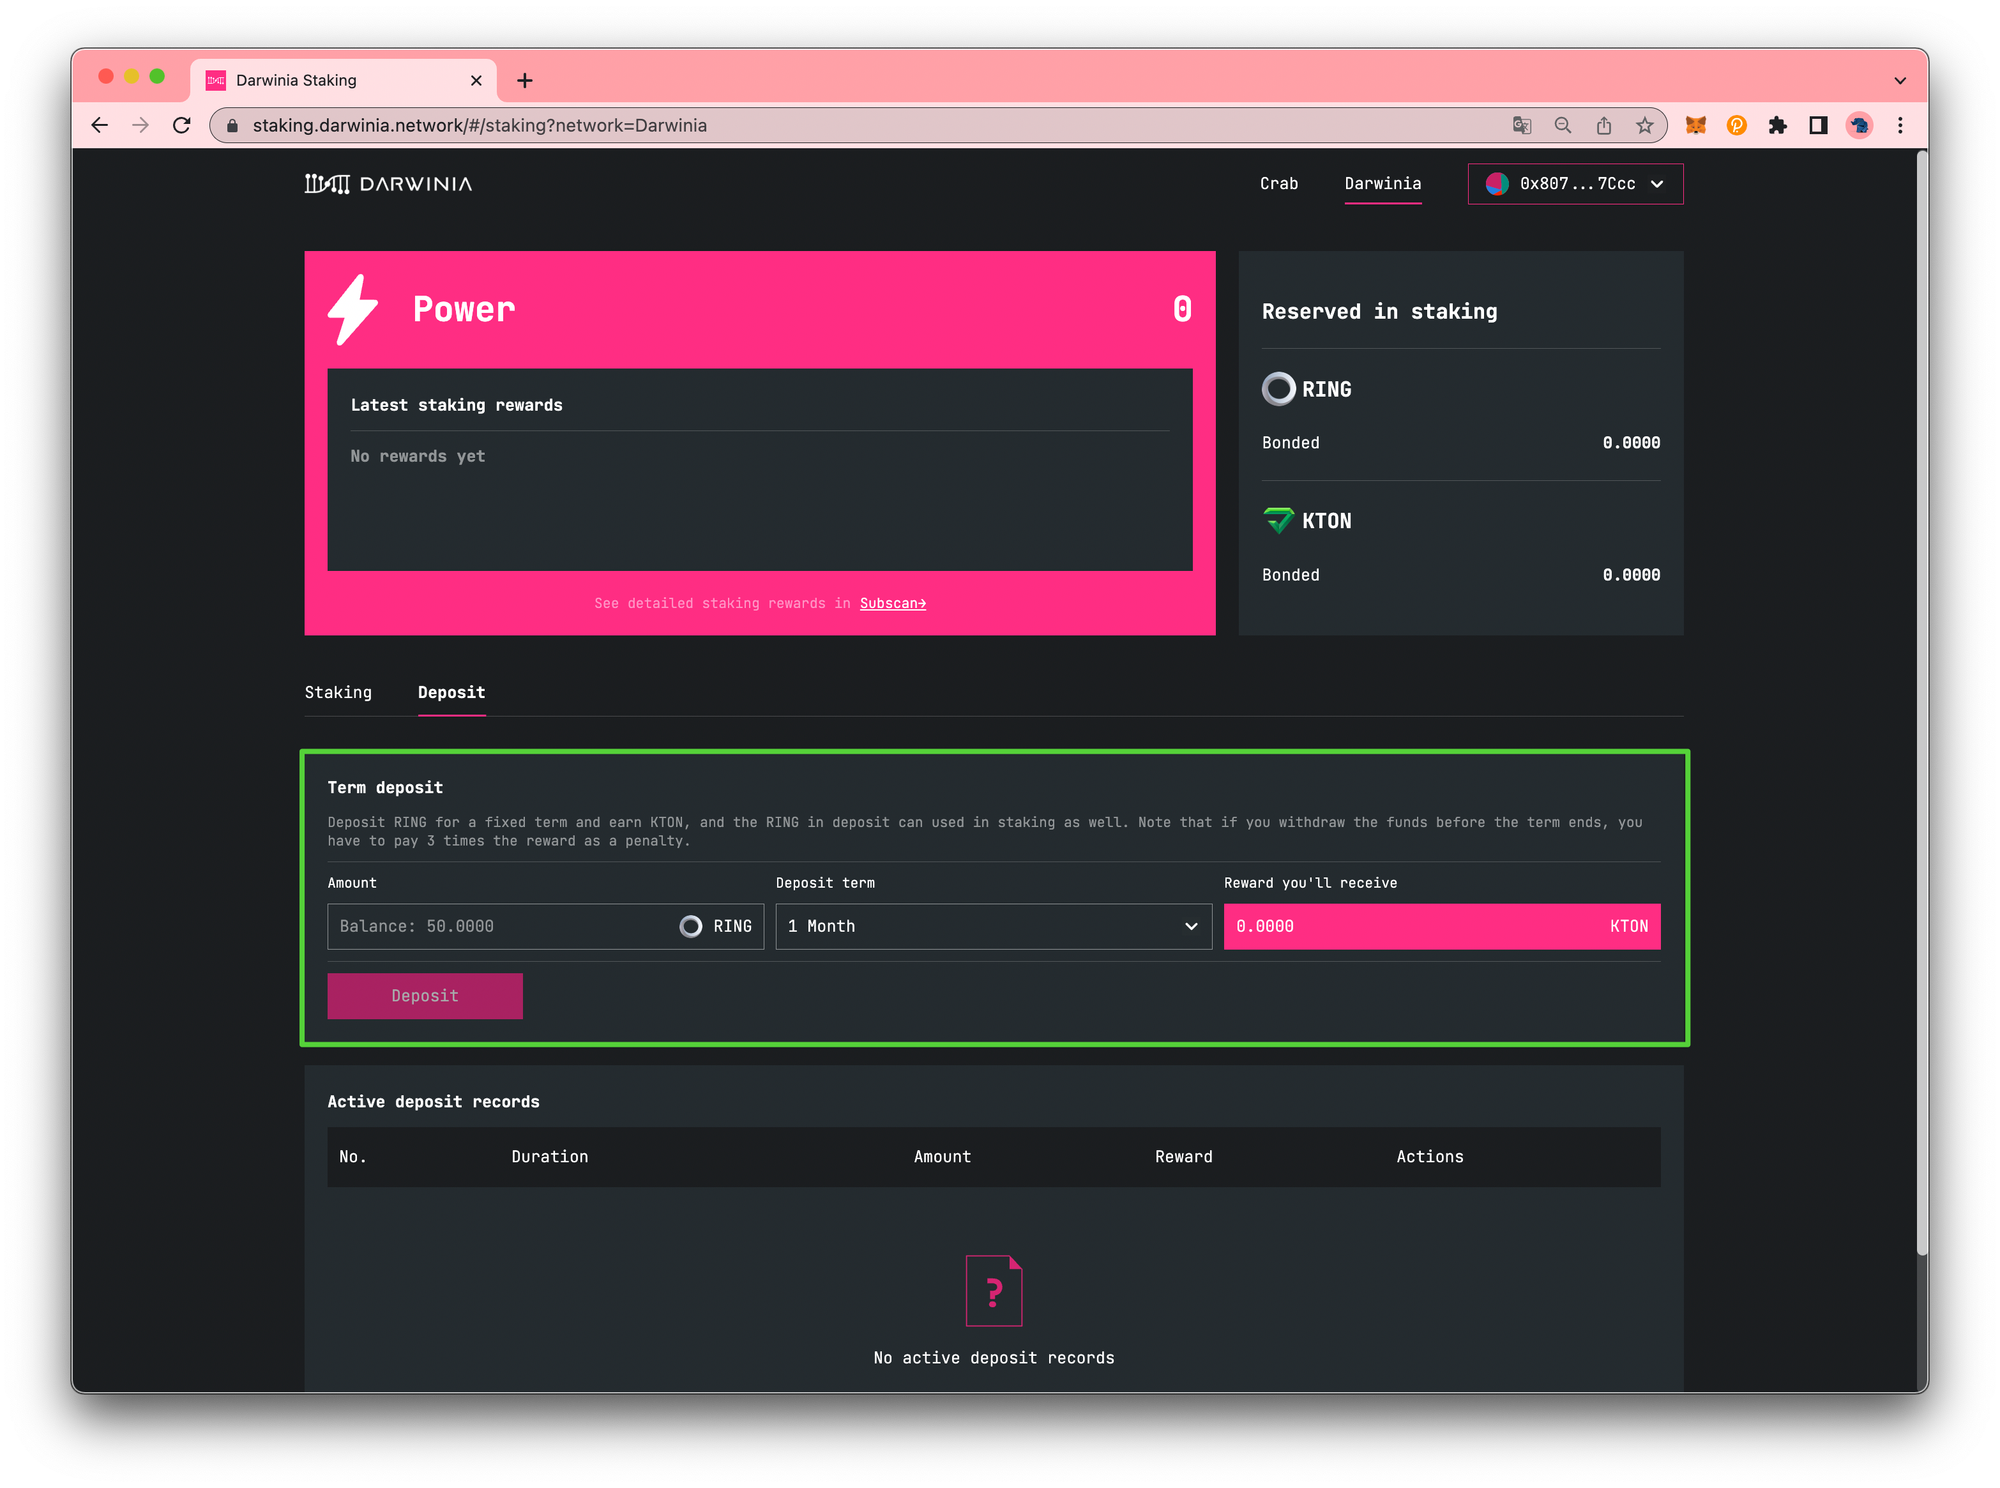Expand the Deposit term 1 Month dropdown
Viewport: 2000px width, 1488px height.
click(x=993, y=927)
